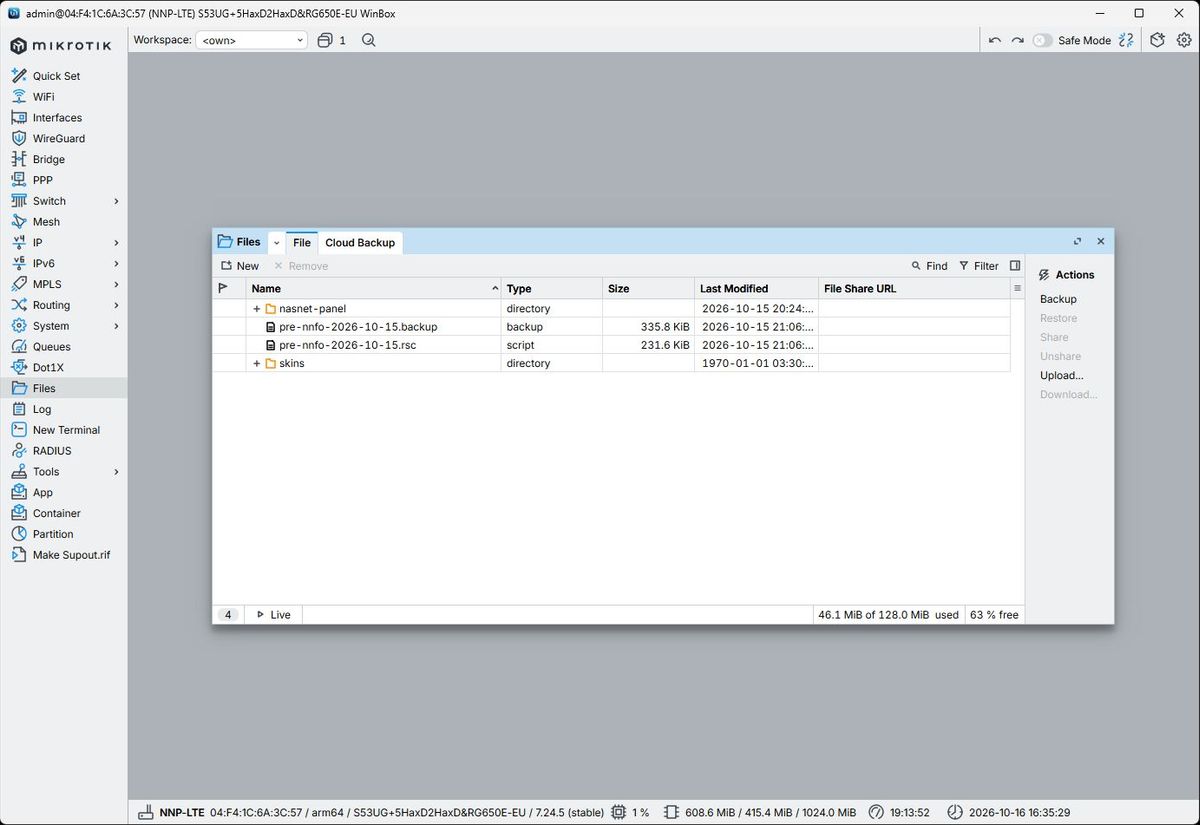Click the Filter button
Screen dimensions: 1200x825
pos(978,266)
